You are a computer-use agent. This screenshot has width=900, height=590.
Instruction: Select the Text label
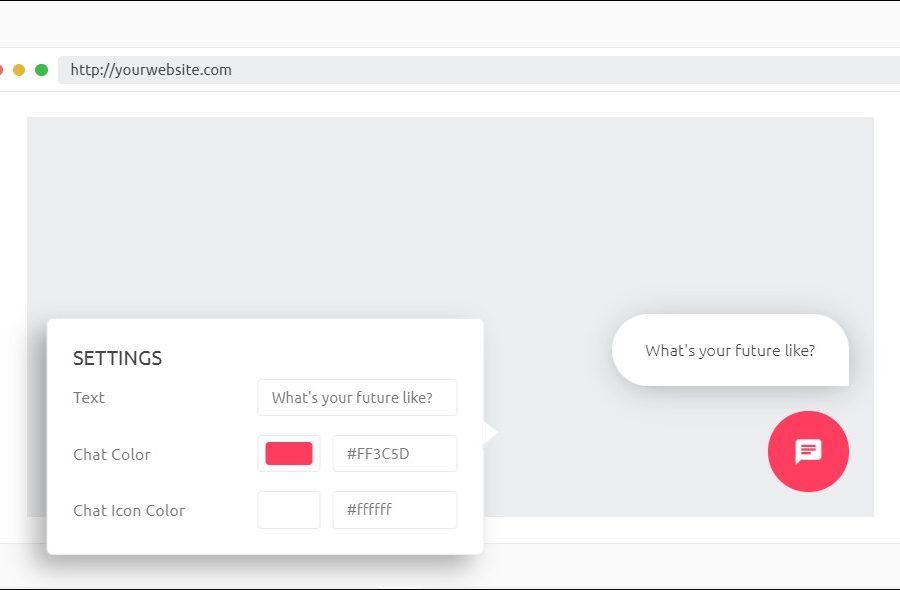pos(89,397)
